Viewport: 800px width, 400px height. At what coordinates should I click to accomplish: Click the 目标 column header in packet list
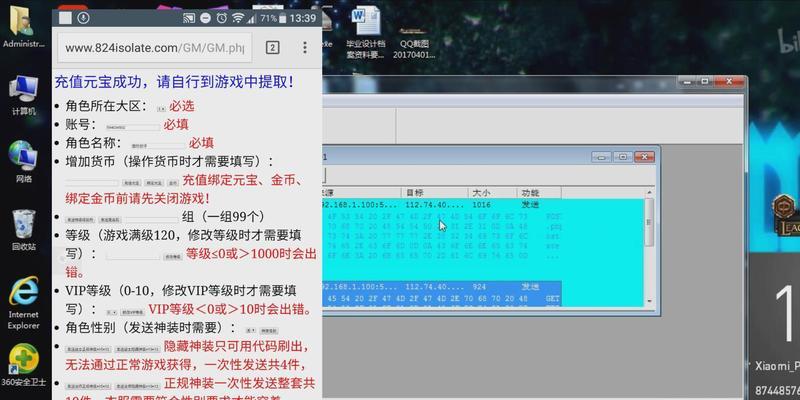pos(434,193)
